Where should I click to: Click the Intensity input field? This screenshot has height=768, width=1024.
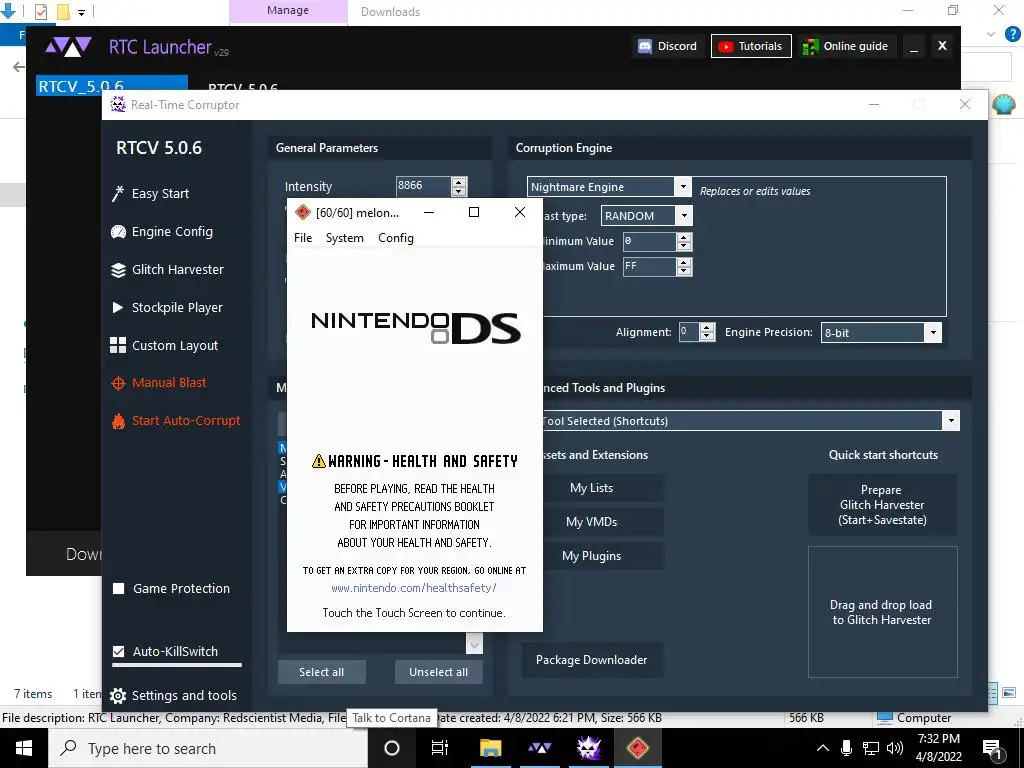pyautogui.click(x=423, y=186)
